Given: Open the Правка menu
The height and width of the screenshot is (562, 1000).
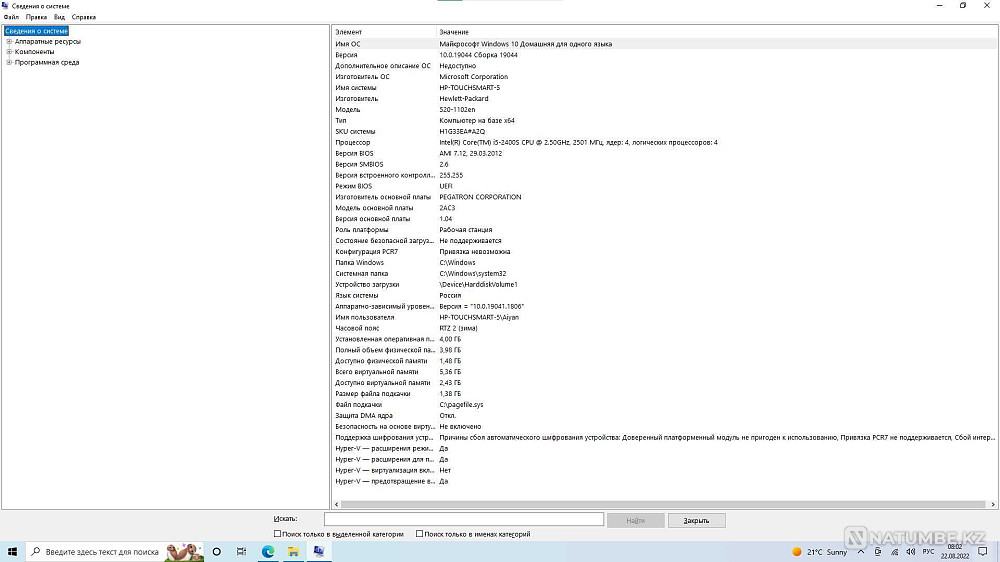Looking at the screenshot, I should pos(36,17).
